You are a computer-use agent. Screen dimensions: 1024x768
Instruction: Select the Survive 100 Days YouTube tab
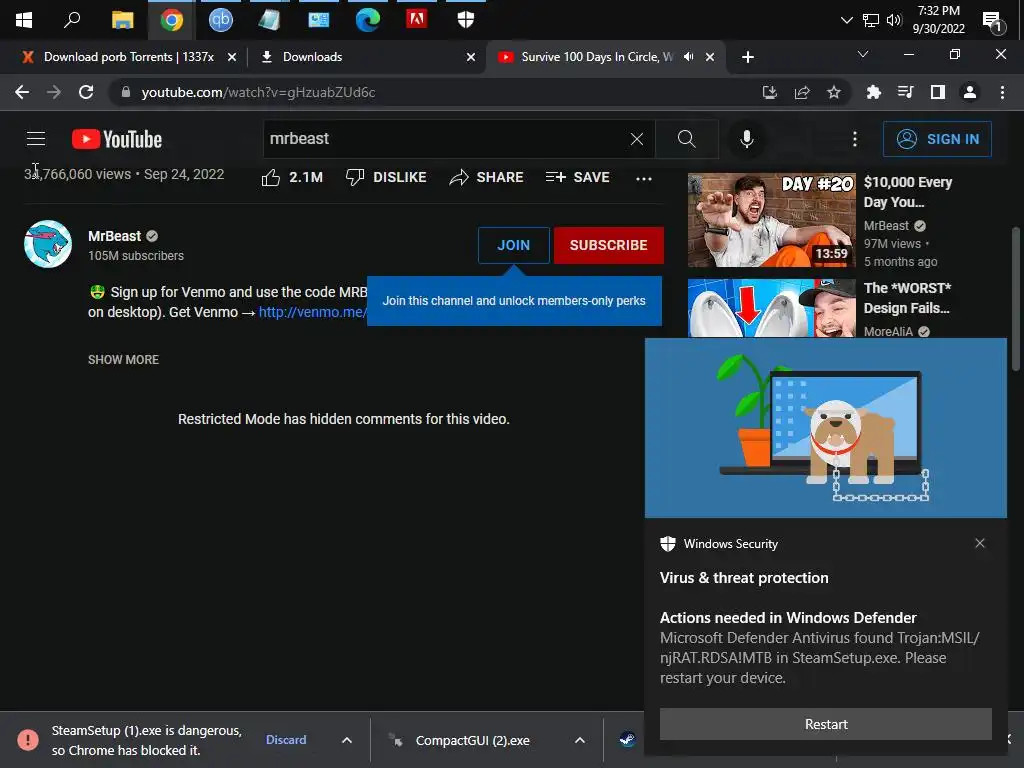pyautogui.click(x=596, y=57)
